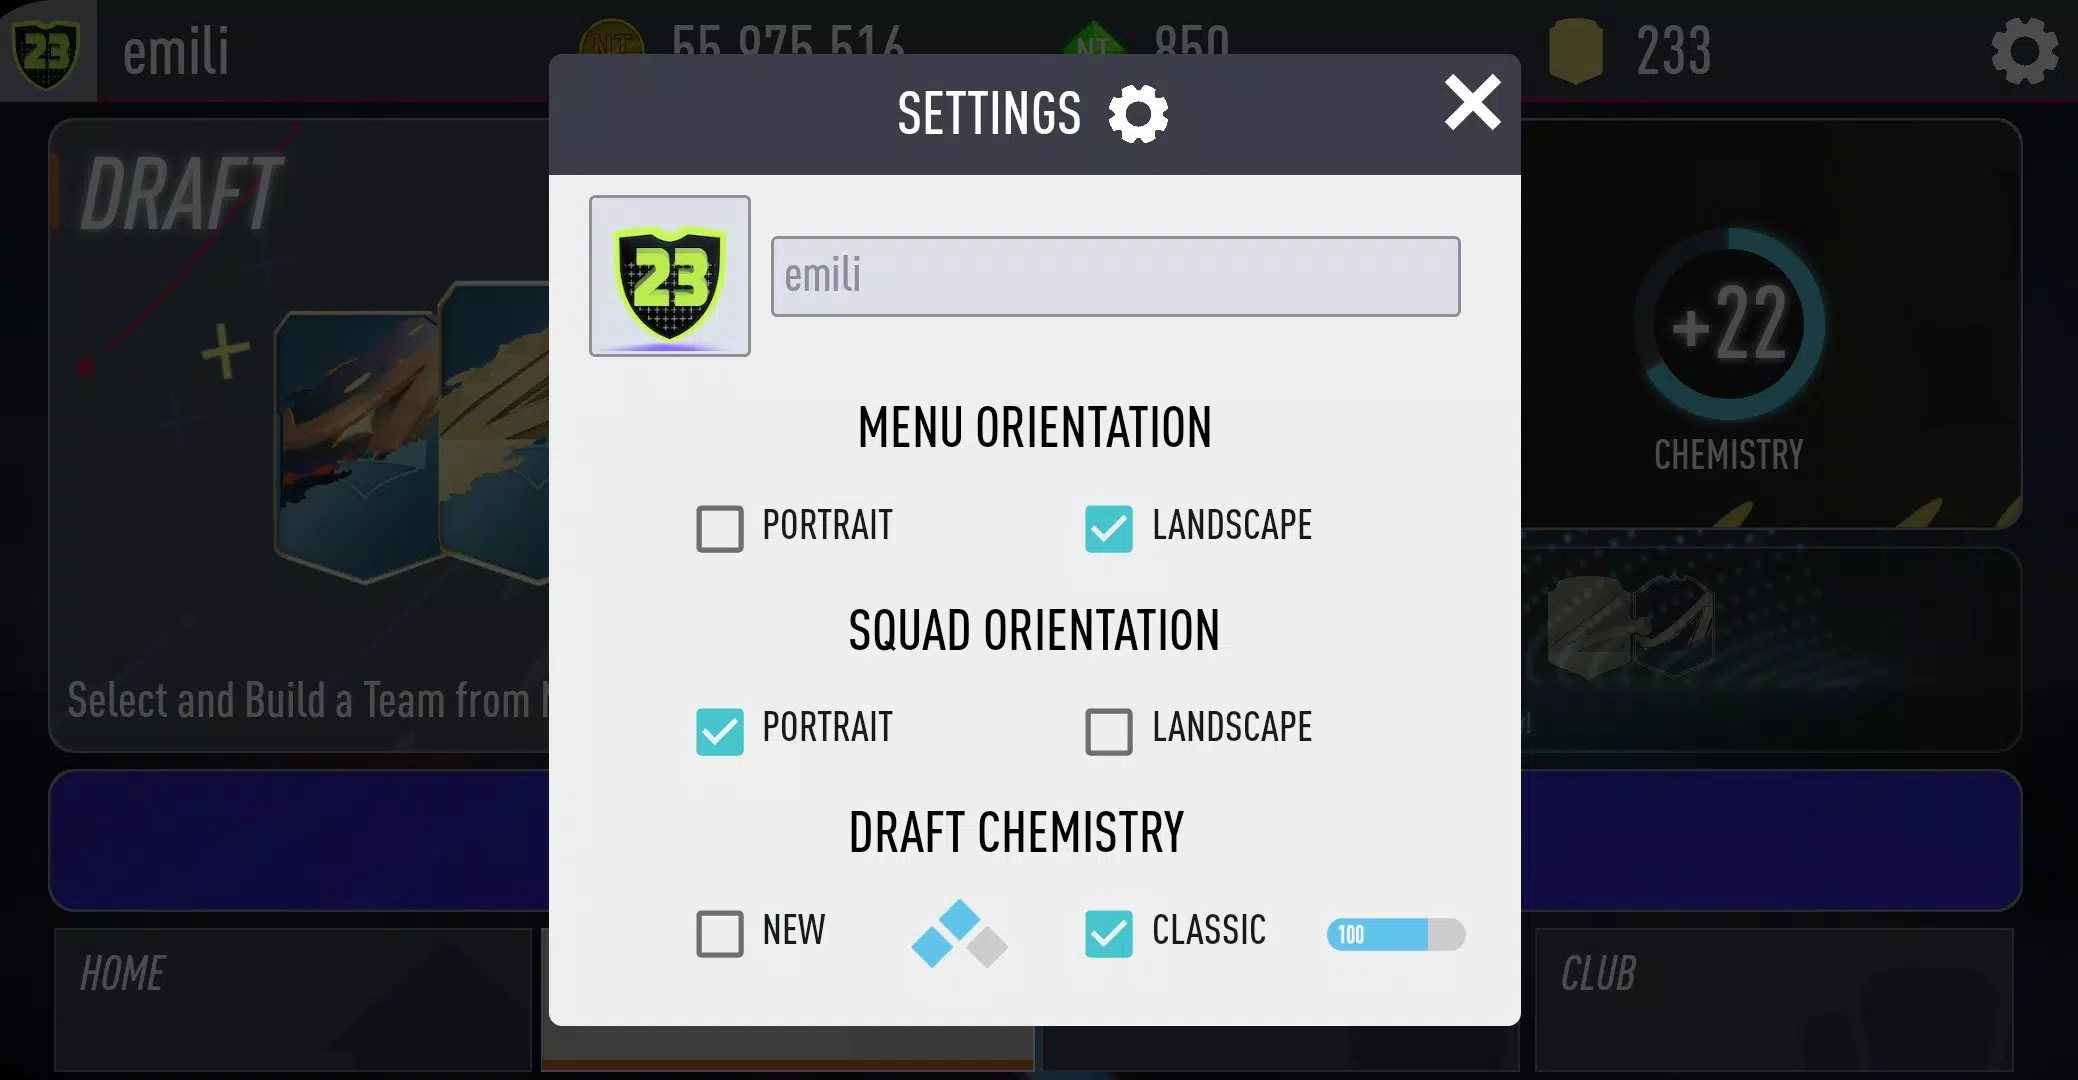Click the FUT 23 shield badge icon
2078x1080 pixels.
[668, 275]
